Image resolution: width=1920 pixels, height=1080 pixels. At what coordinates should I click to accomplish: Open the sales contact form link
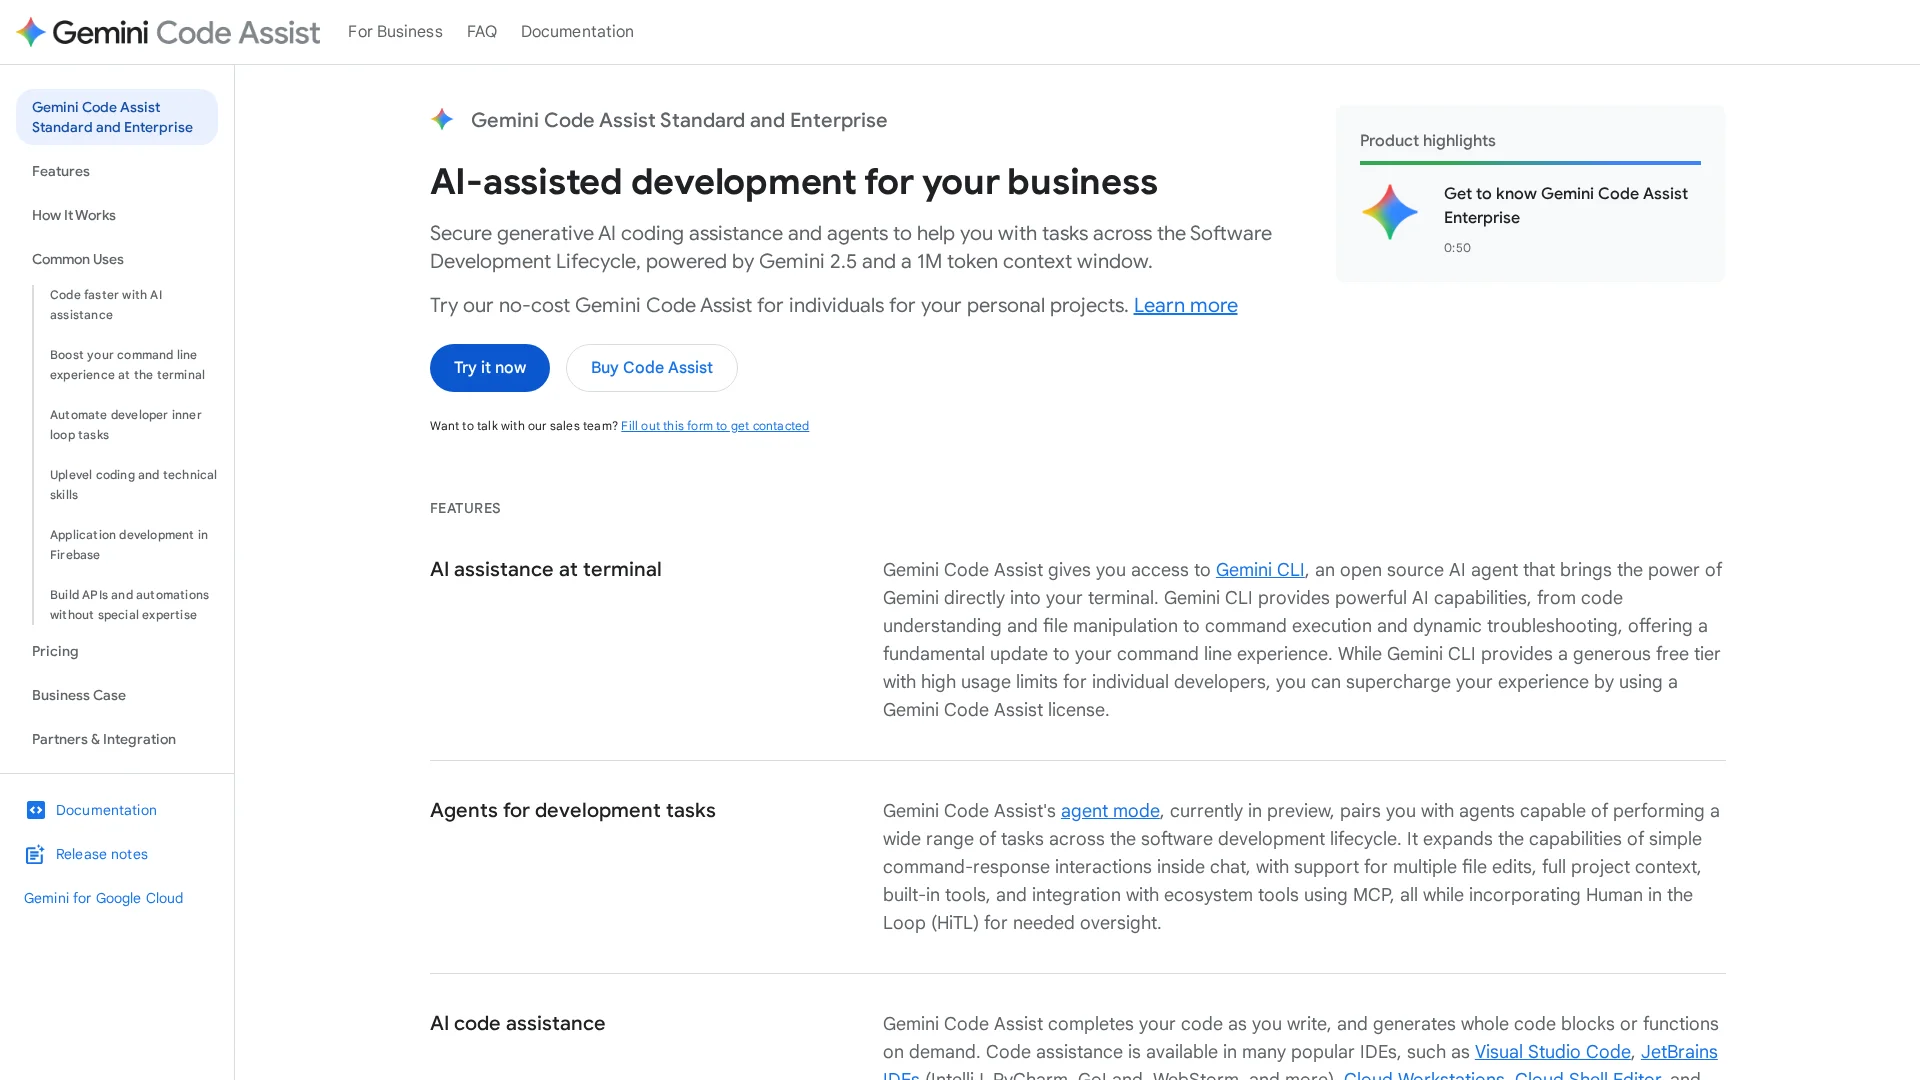(x=714, y=426)
